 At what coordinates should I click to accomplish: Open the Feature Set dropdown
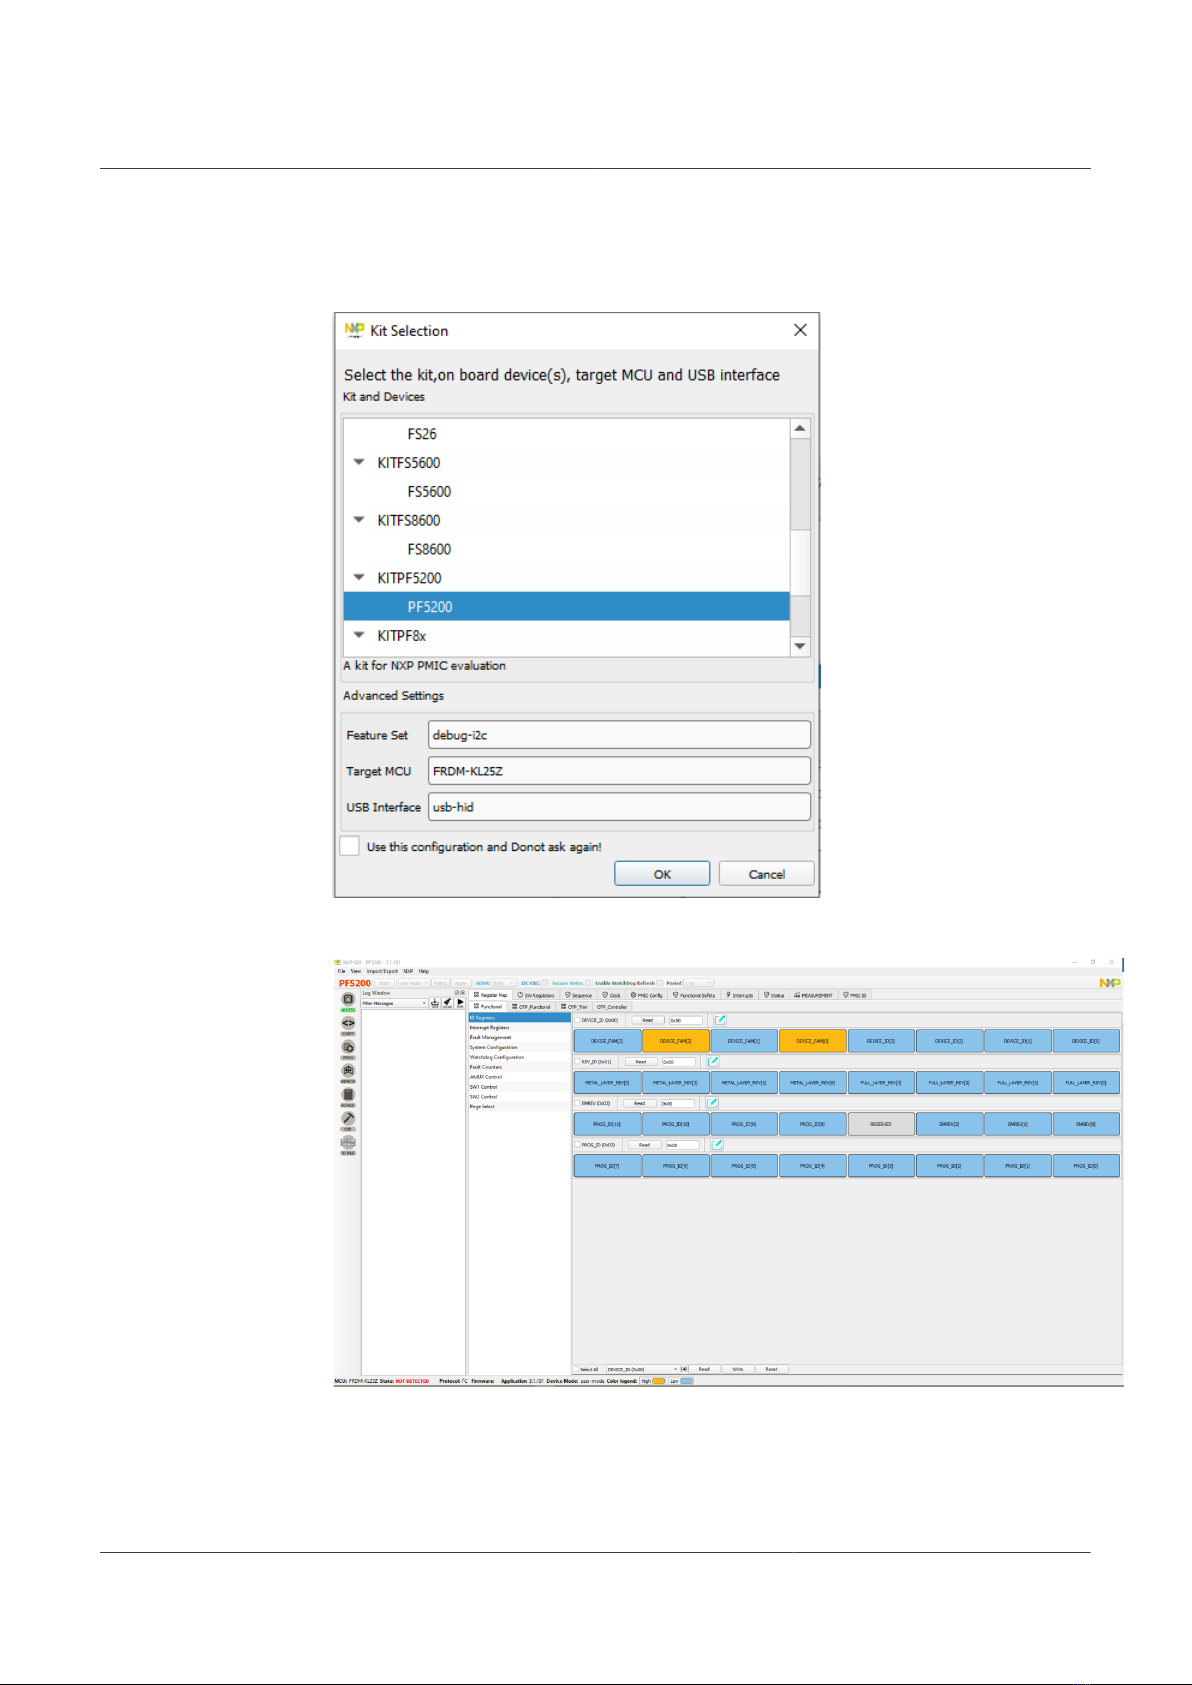pos(619,735)
